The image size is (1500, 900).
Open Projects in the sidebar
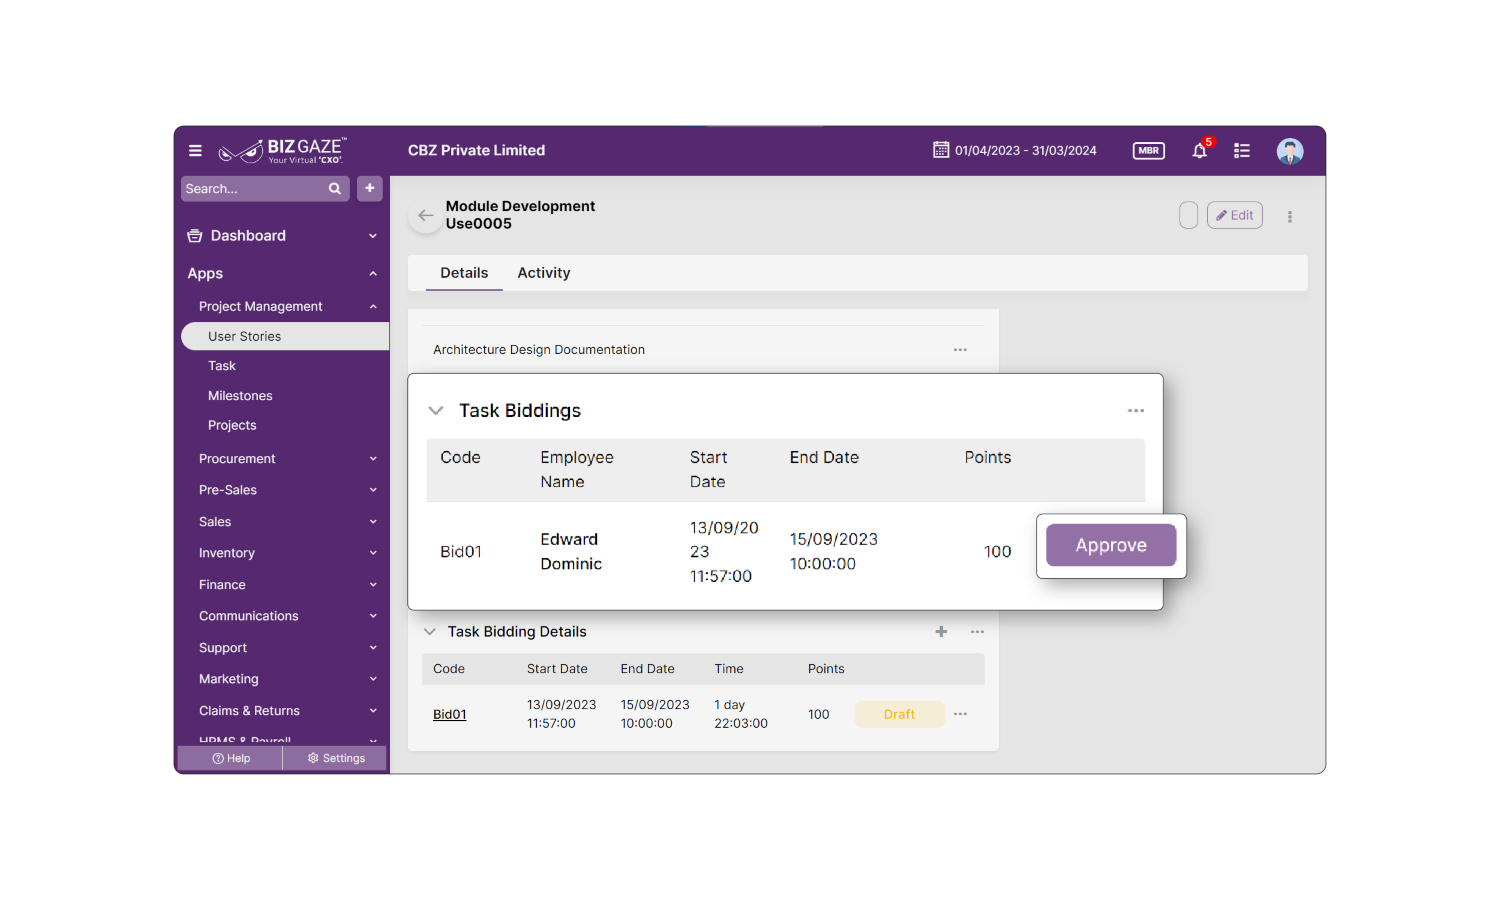232,425
